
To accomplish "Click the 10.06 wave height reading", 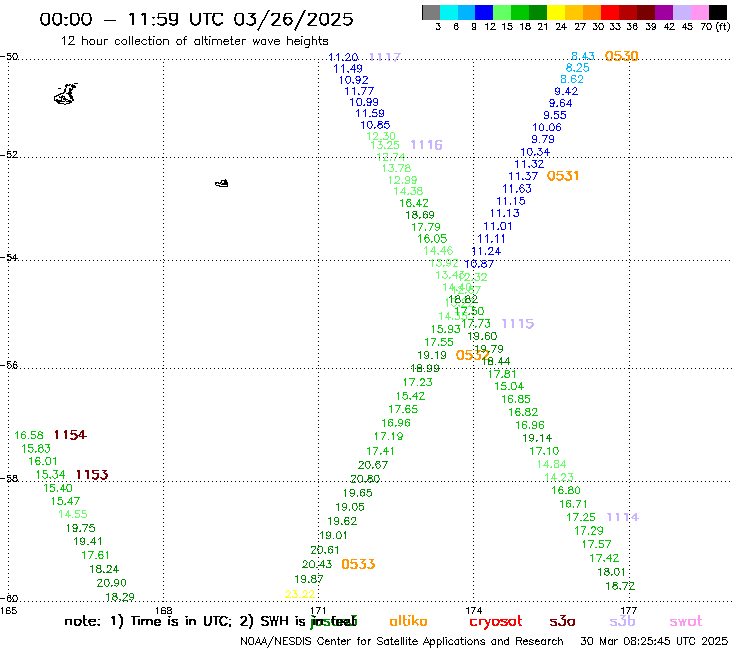I will [x=547, y=127].
